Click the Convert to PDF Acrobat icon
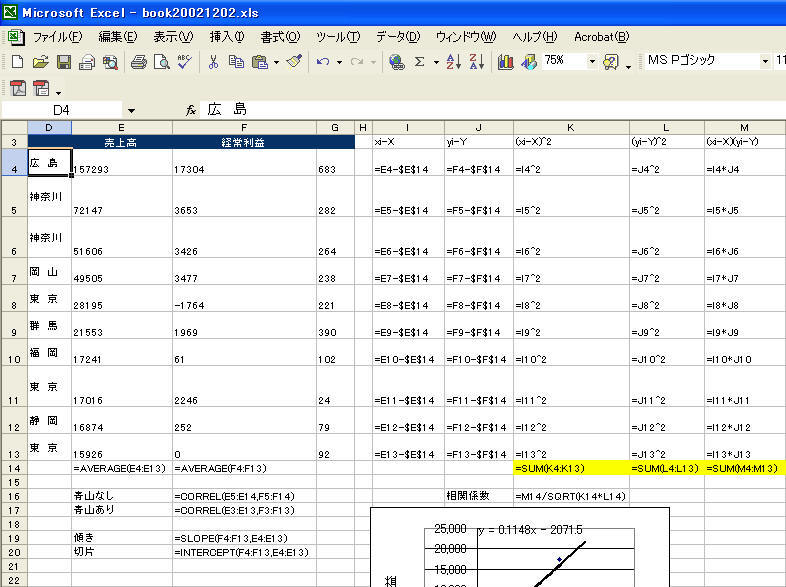Viewport: 786px width, 587px height. tap(18, 89)
